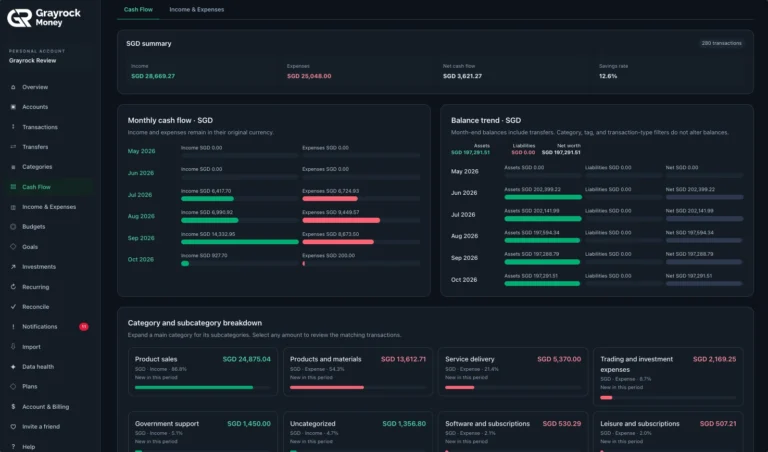Select the Grayrock Review account name
Viewport: 768px width, 452px height.
tap(32, 61)
